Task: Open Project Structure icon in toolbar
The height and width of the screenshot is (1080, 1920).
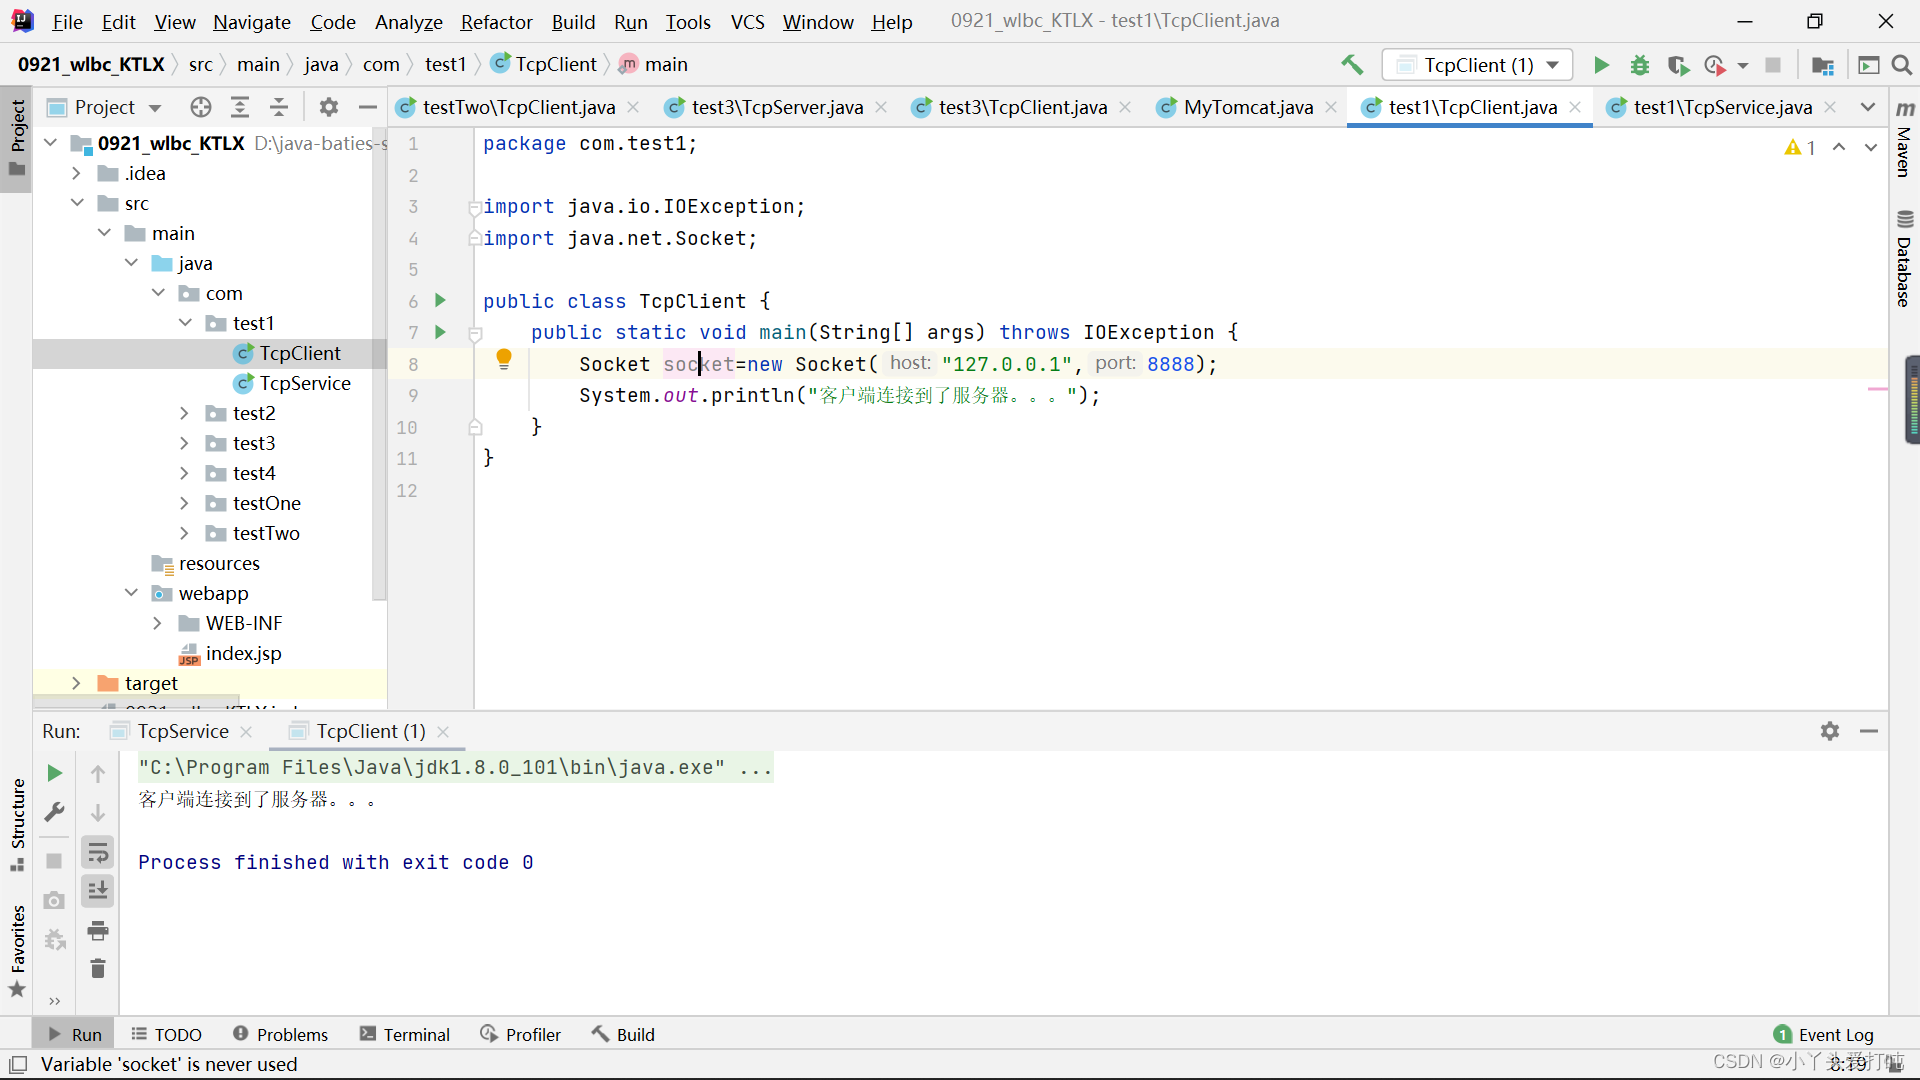Action: [1823, 65]
